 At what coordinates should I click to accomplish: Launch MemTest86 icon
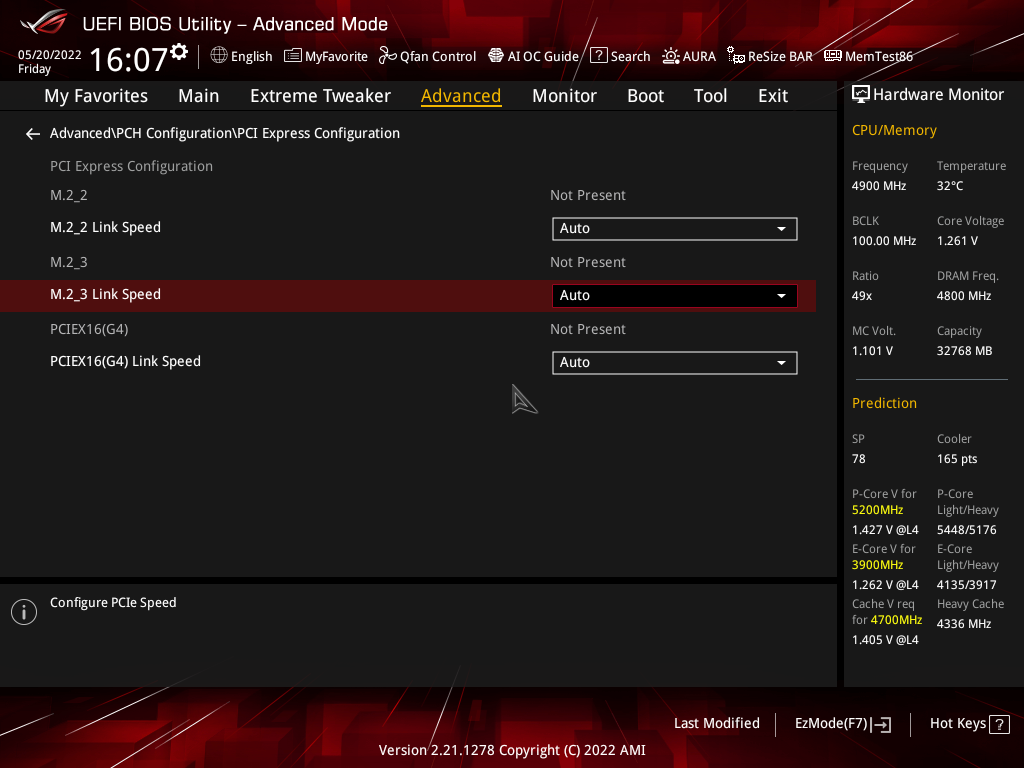(833, 56)
